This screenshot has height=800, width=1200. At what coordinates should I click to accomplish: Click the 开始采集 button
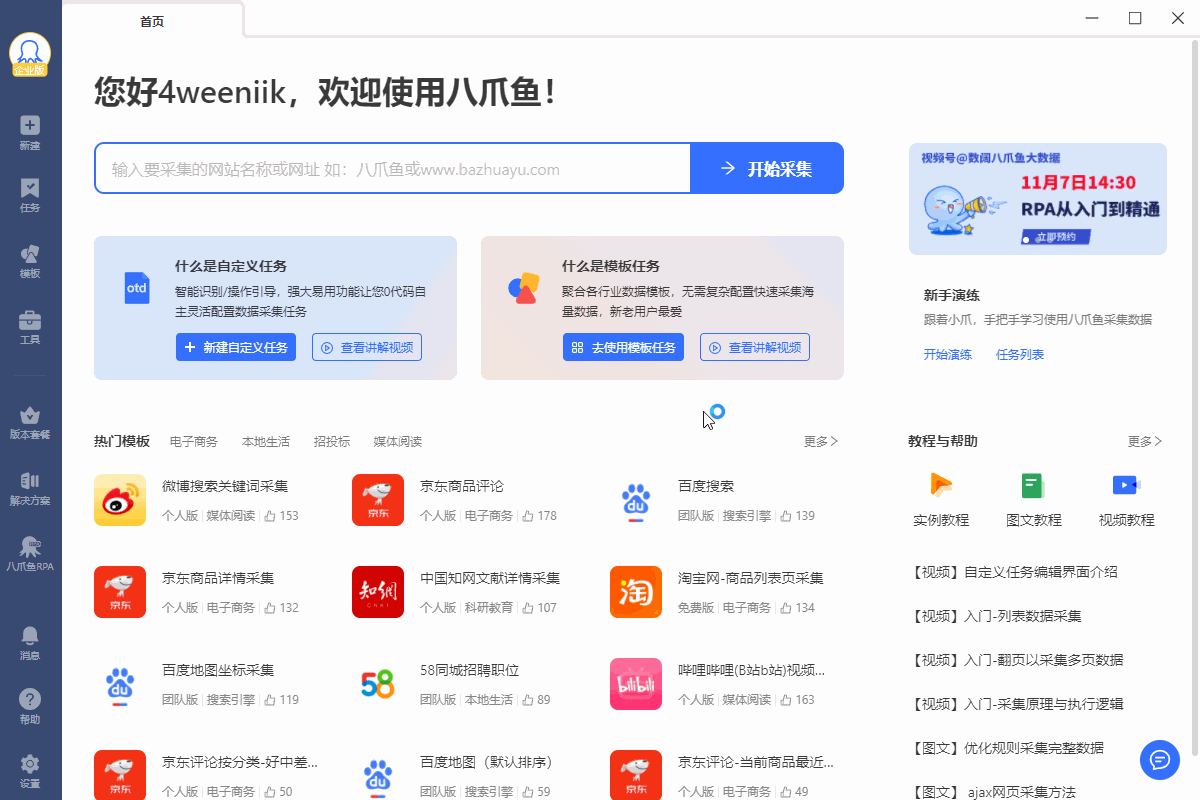(767, 168)
